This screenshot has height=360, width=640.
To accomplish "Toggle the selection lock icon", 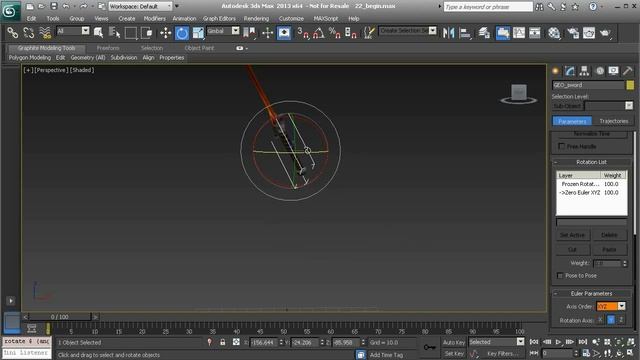I will click(222, 342).
